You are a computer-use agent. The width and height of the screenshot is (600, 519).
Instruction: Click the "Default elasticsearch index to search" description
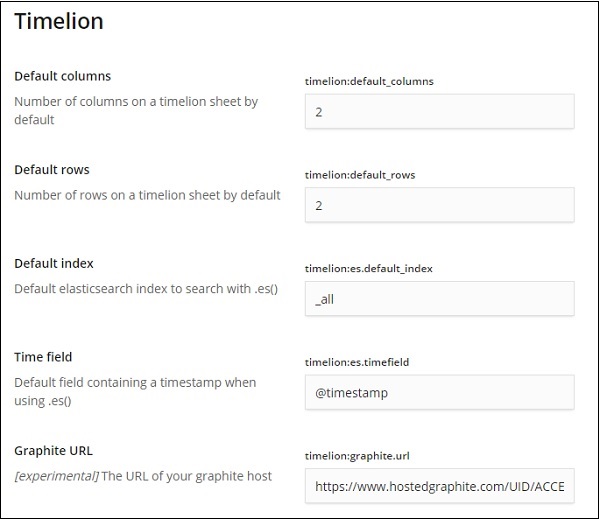pos(146,289)
